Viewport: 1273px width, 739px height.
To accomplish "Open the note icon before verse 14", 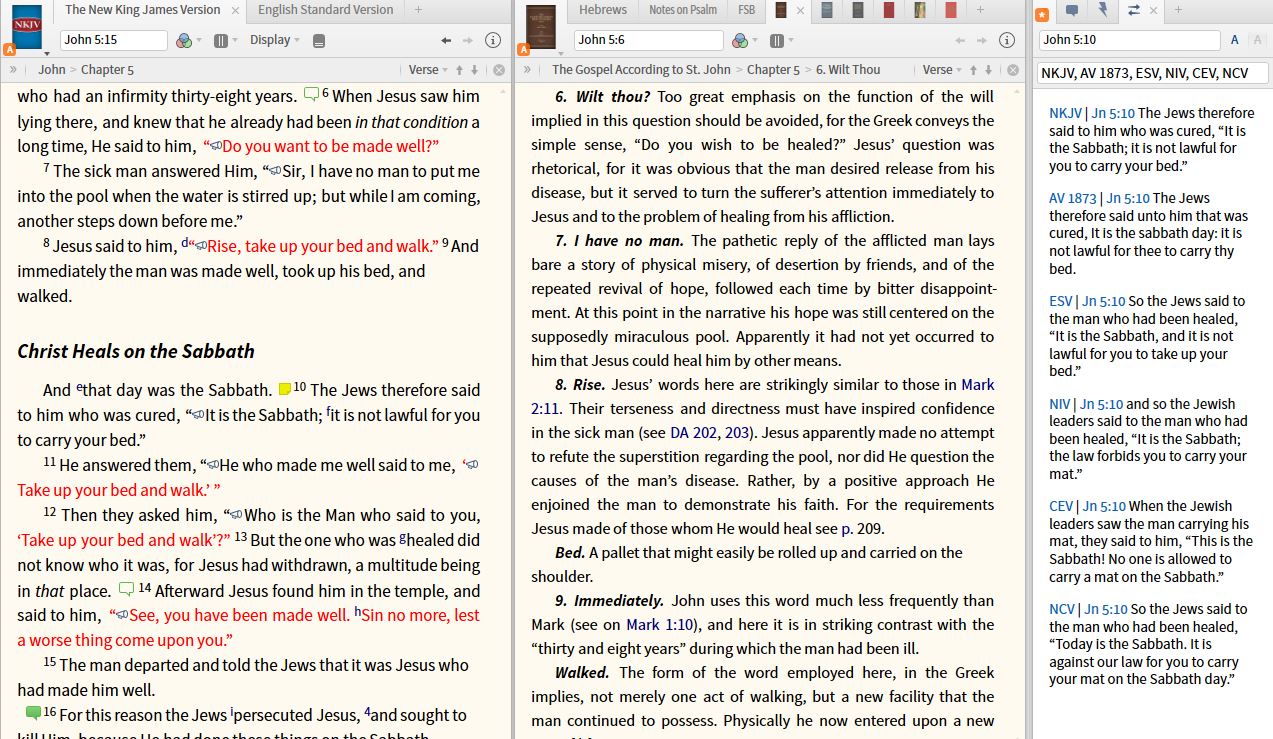I will coord(127,589).
